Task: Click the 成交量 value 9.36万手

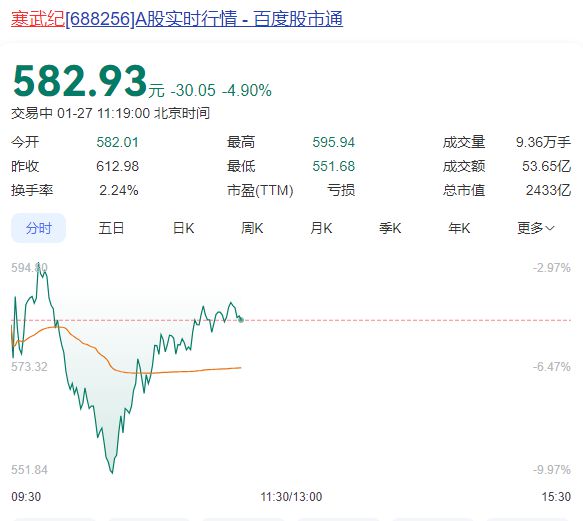Action: [x=543, y=142]
